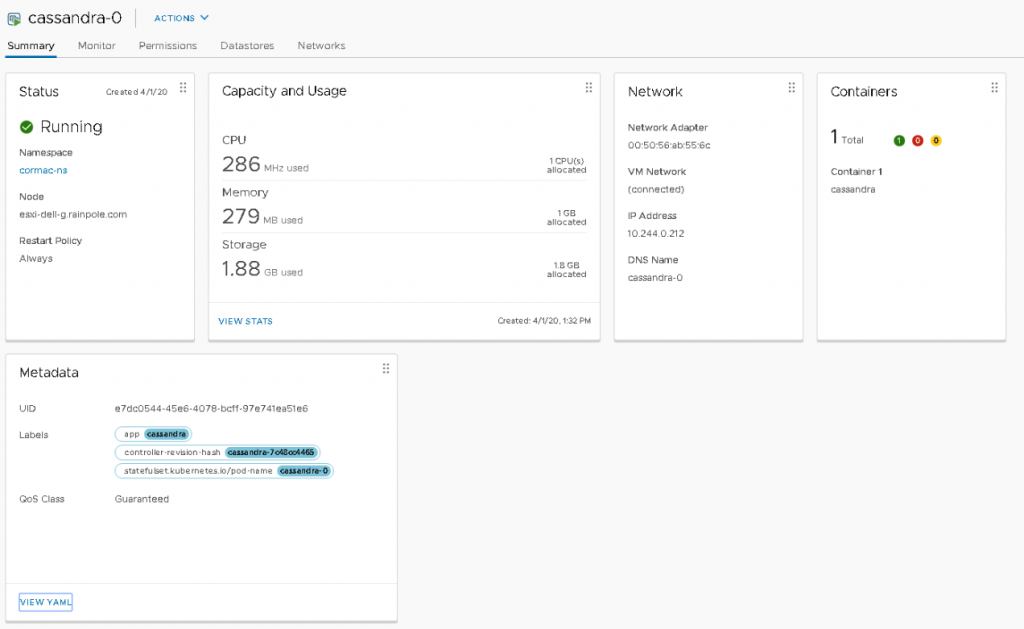Screen dimensions: 1024x629
Task: Open the cormac-ns namespace link
Action: (x=41, y=171)
